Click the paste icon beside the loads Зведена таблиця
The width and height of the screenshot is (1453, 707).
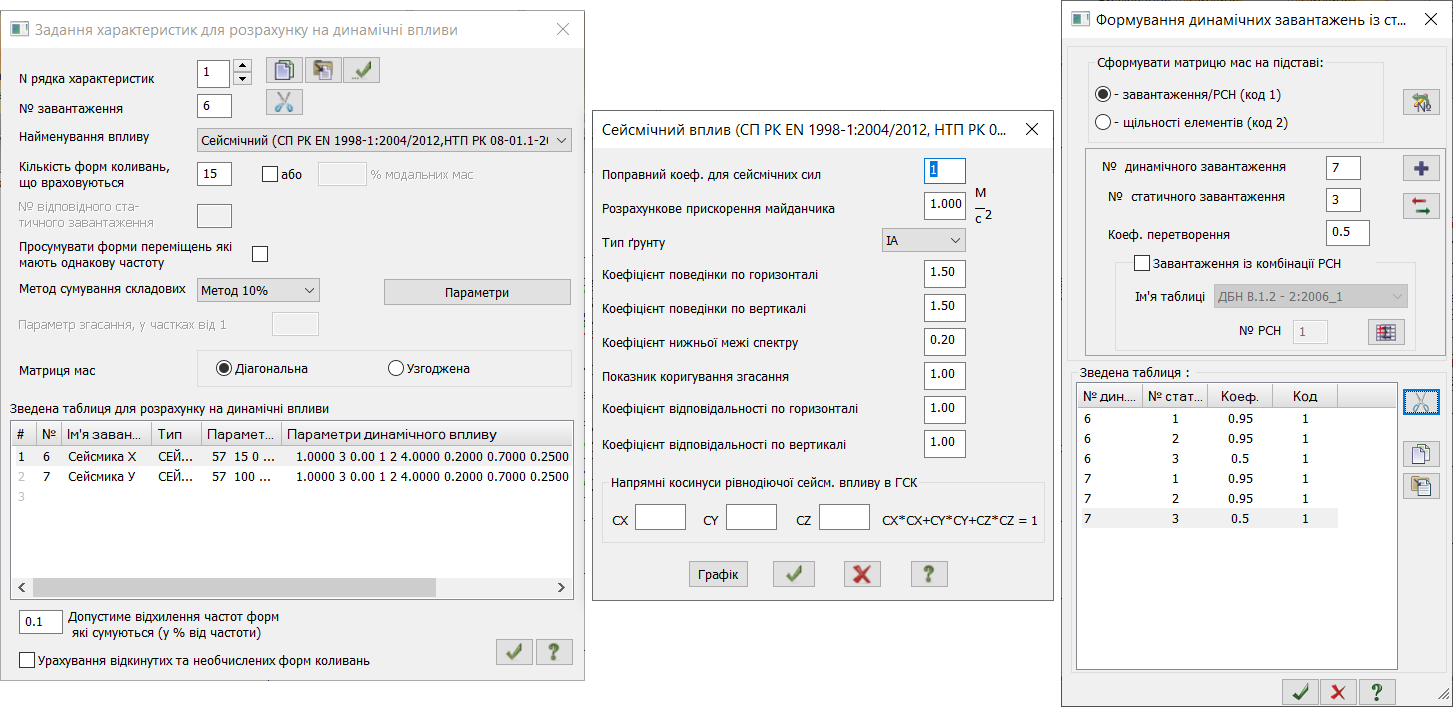click(1420, 486)
